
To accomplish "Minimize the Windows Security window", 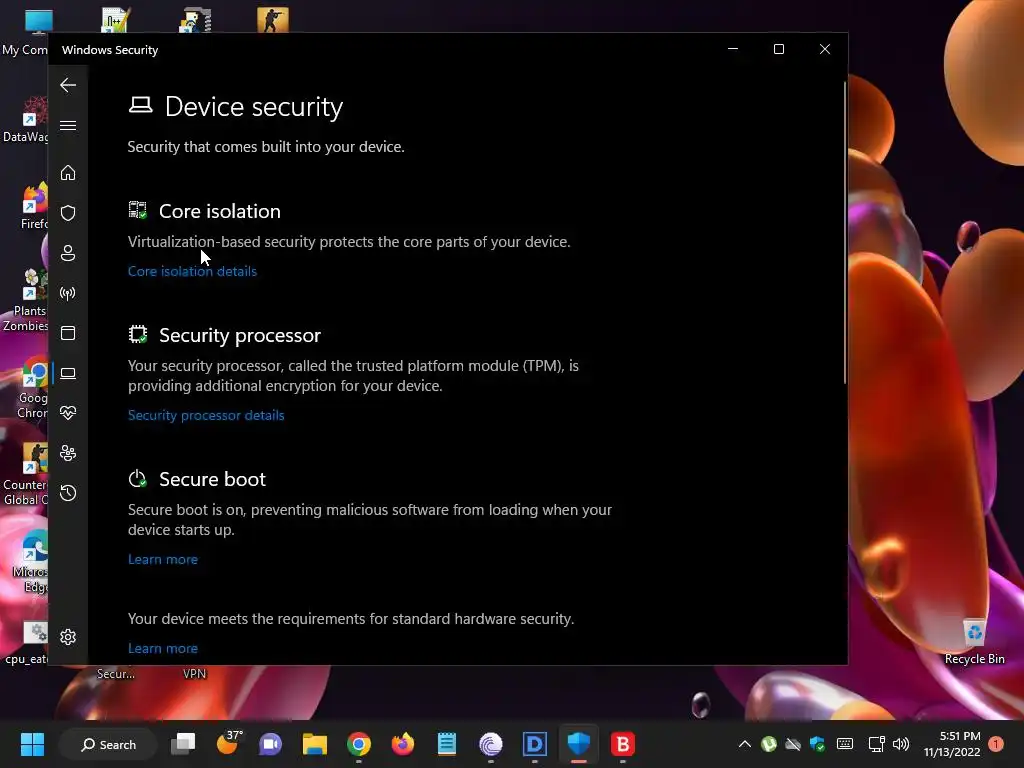I will 733,49.
